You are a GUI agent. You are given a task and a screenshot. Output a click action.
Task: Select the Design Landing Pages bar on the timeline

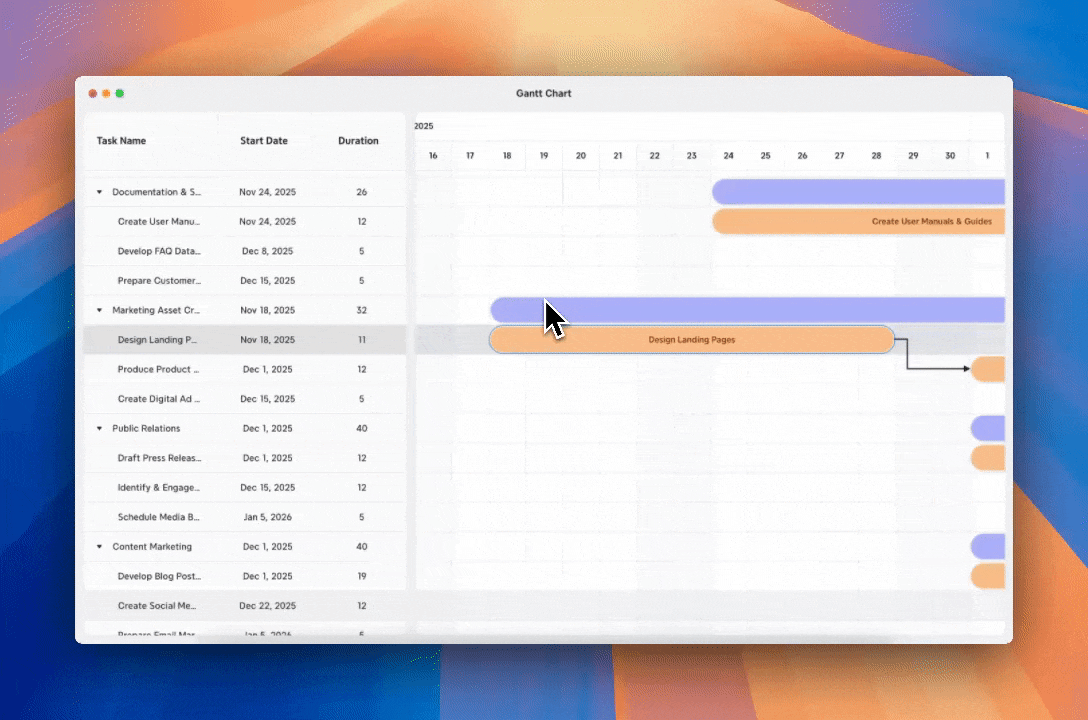[692, 340]
